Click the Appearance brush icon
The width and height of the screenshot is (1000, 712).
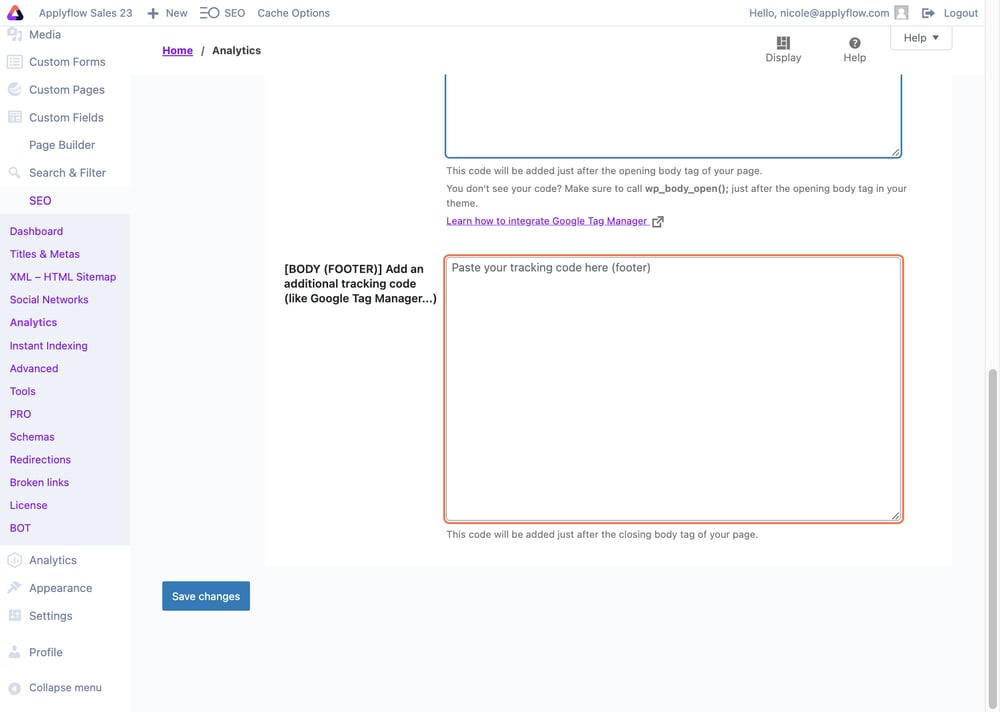point(14,588)
